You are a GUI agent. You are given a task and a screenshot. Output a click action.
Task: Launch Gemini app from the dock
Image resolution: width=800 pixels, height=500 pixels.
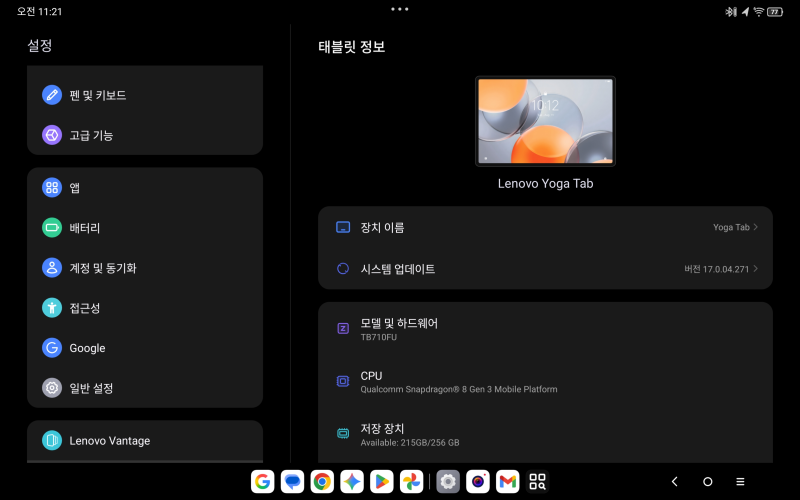tap(352, 481)
